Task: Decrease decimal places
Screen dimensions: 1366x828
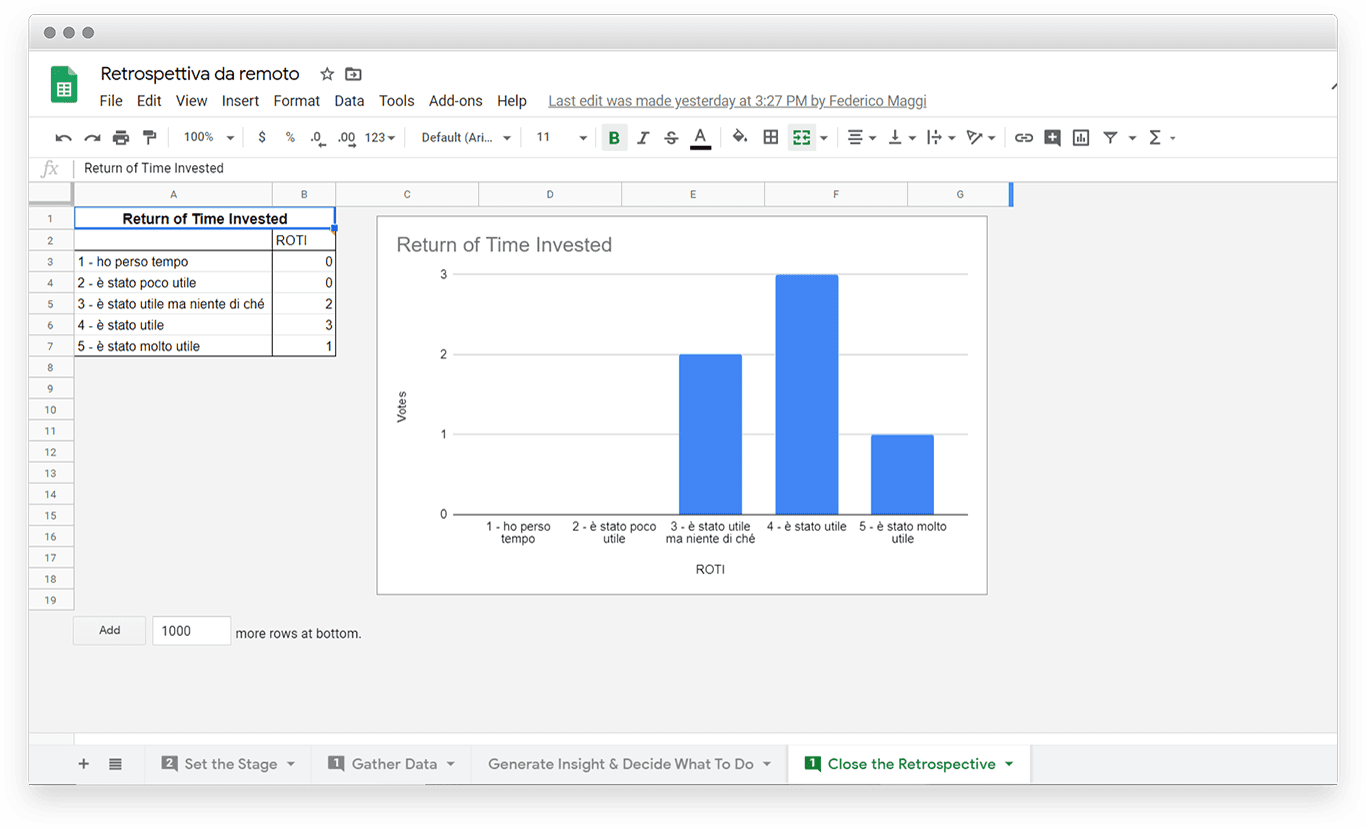Action: tap(317, 138)
